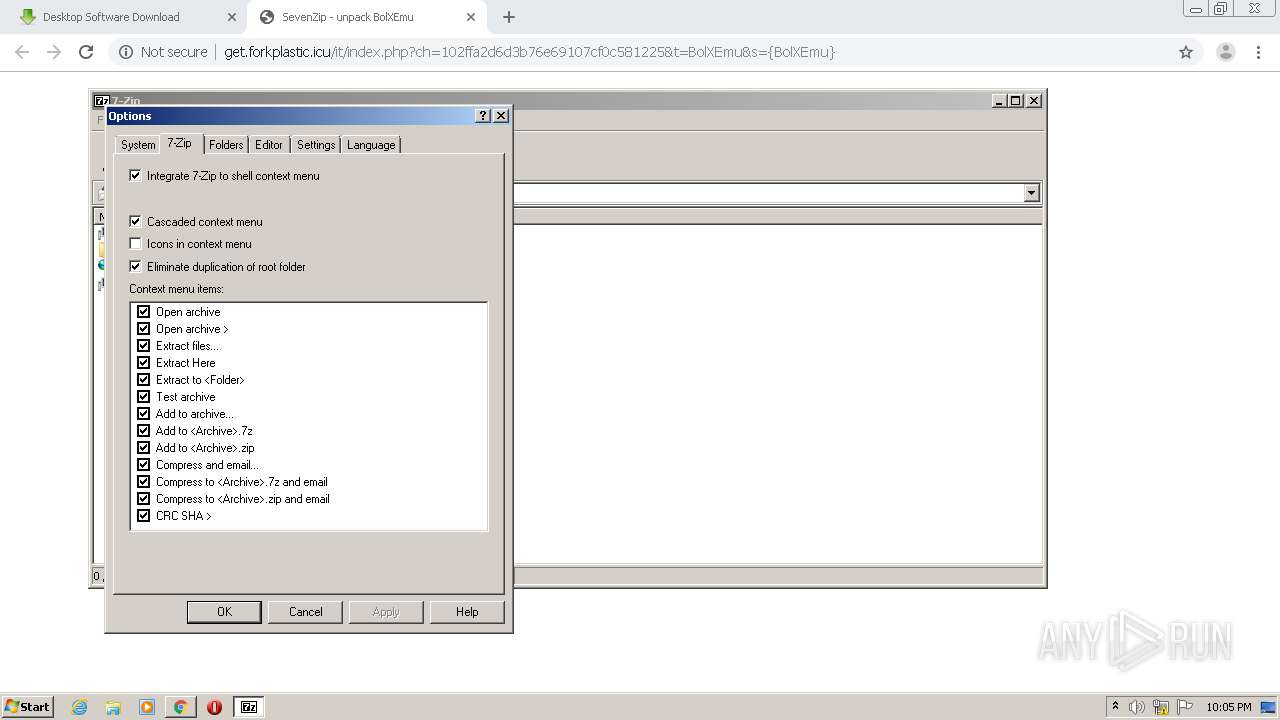Click the Help button
1280x720 pixels.
point(467,612)
